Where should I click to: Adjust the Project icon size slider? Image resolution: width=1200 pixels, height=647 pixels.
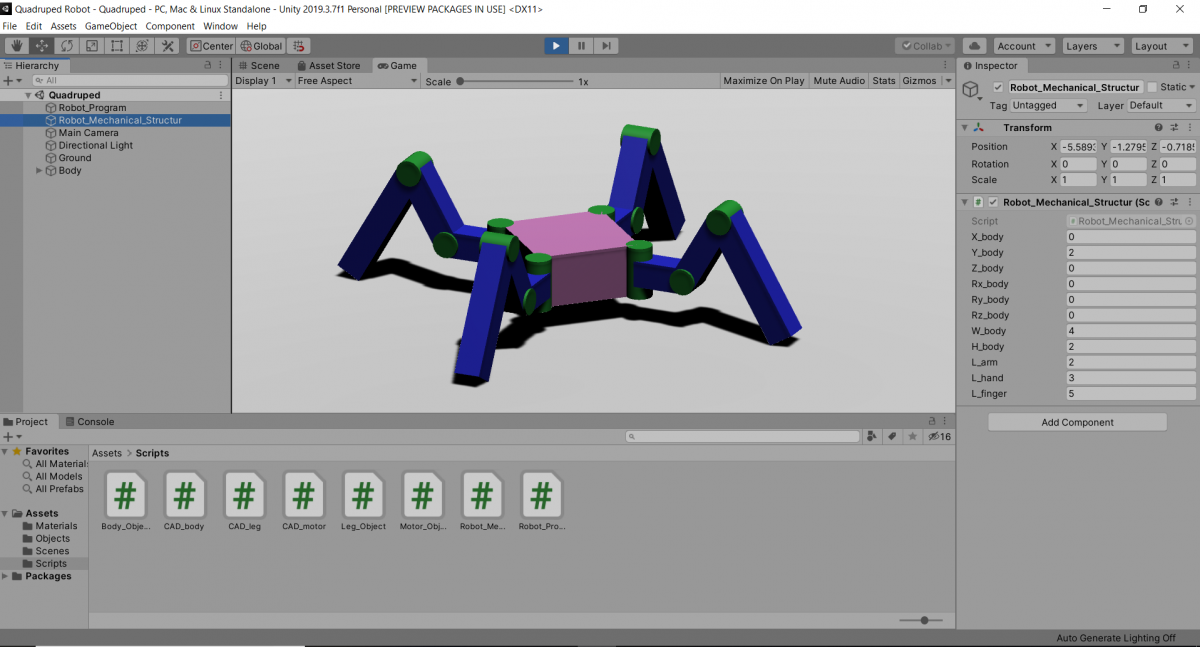(x=920, y=620)
